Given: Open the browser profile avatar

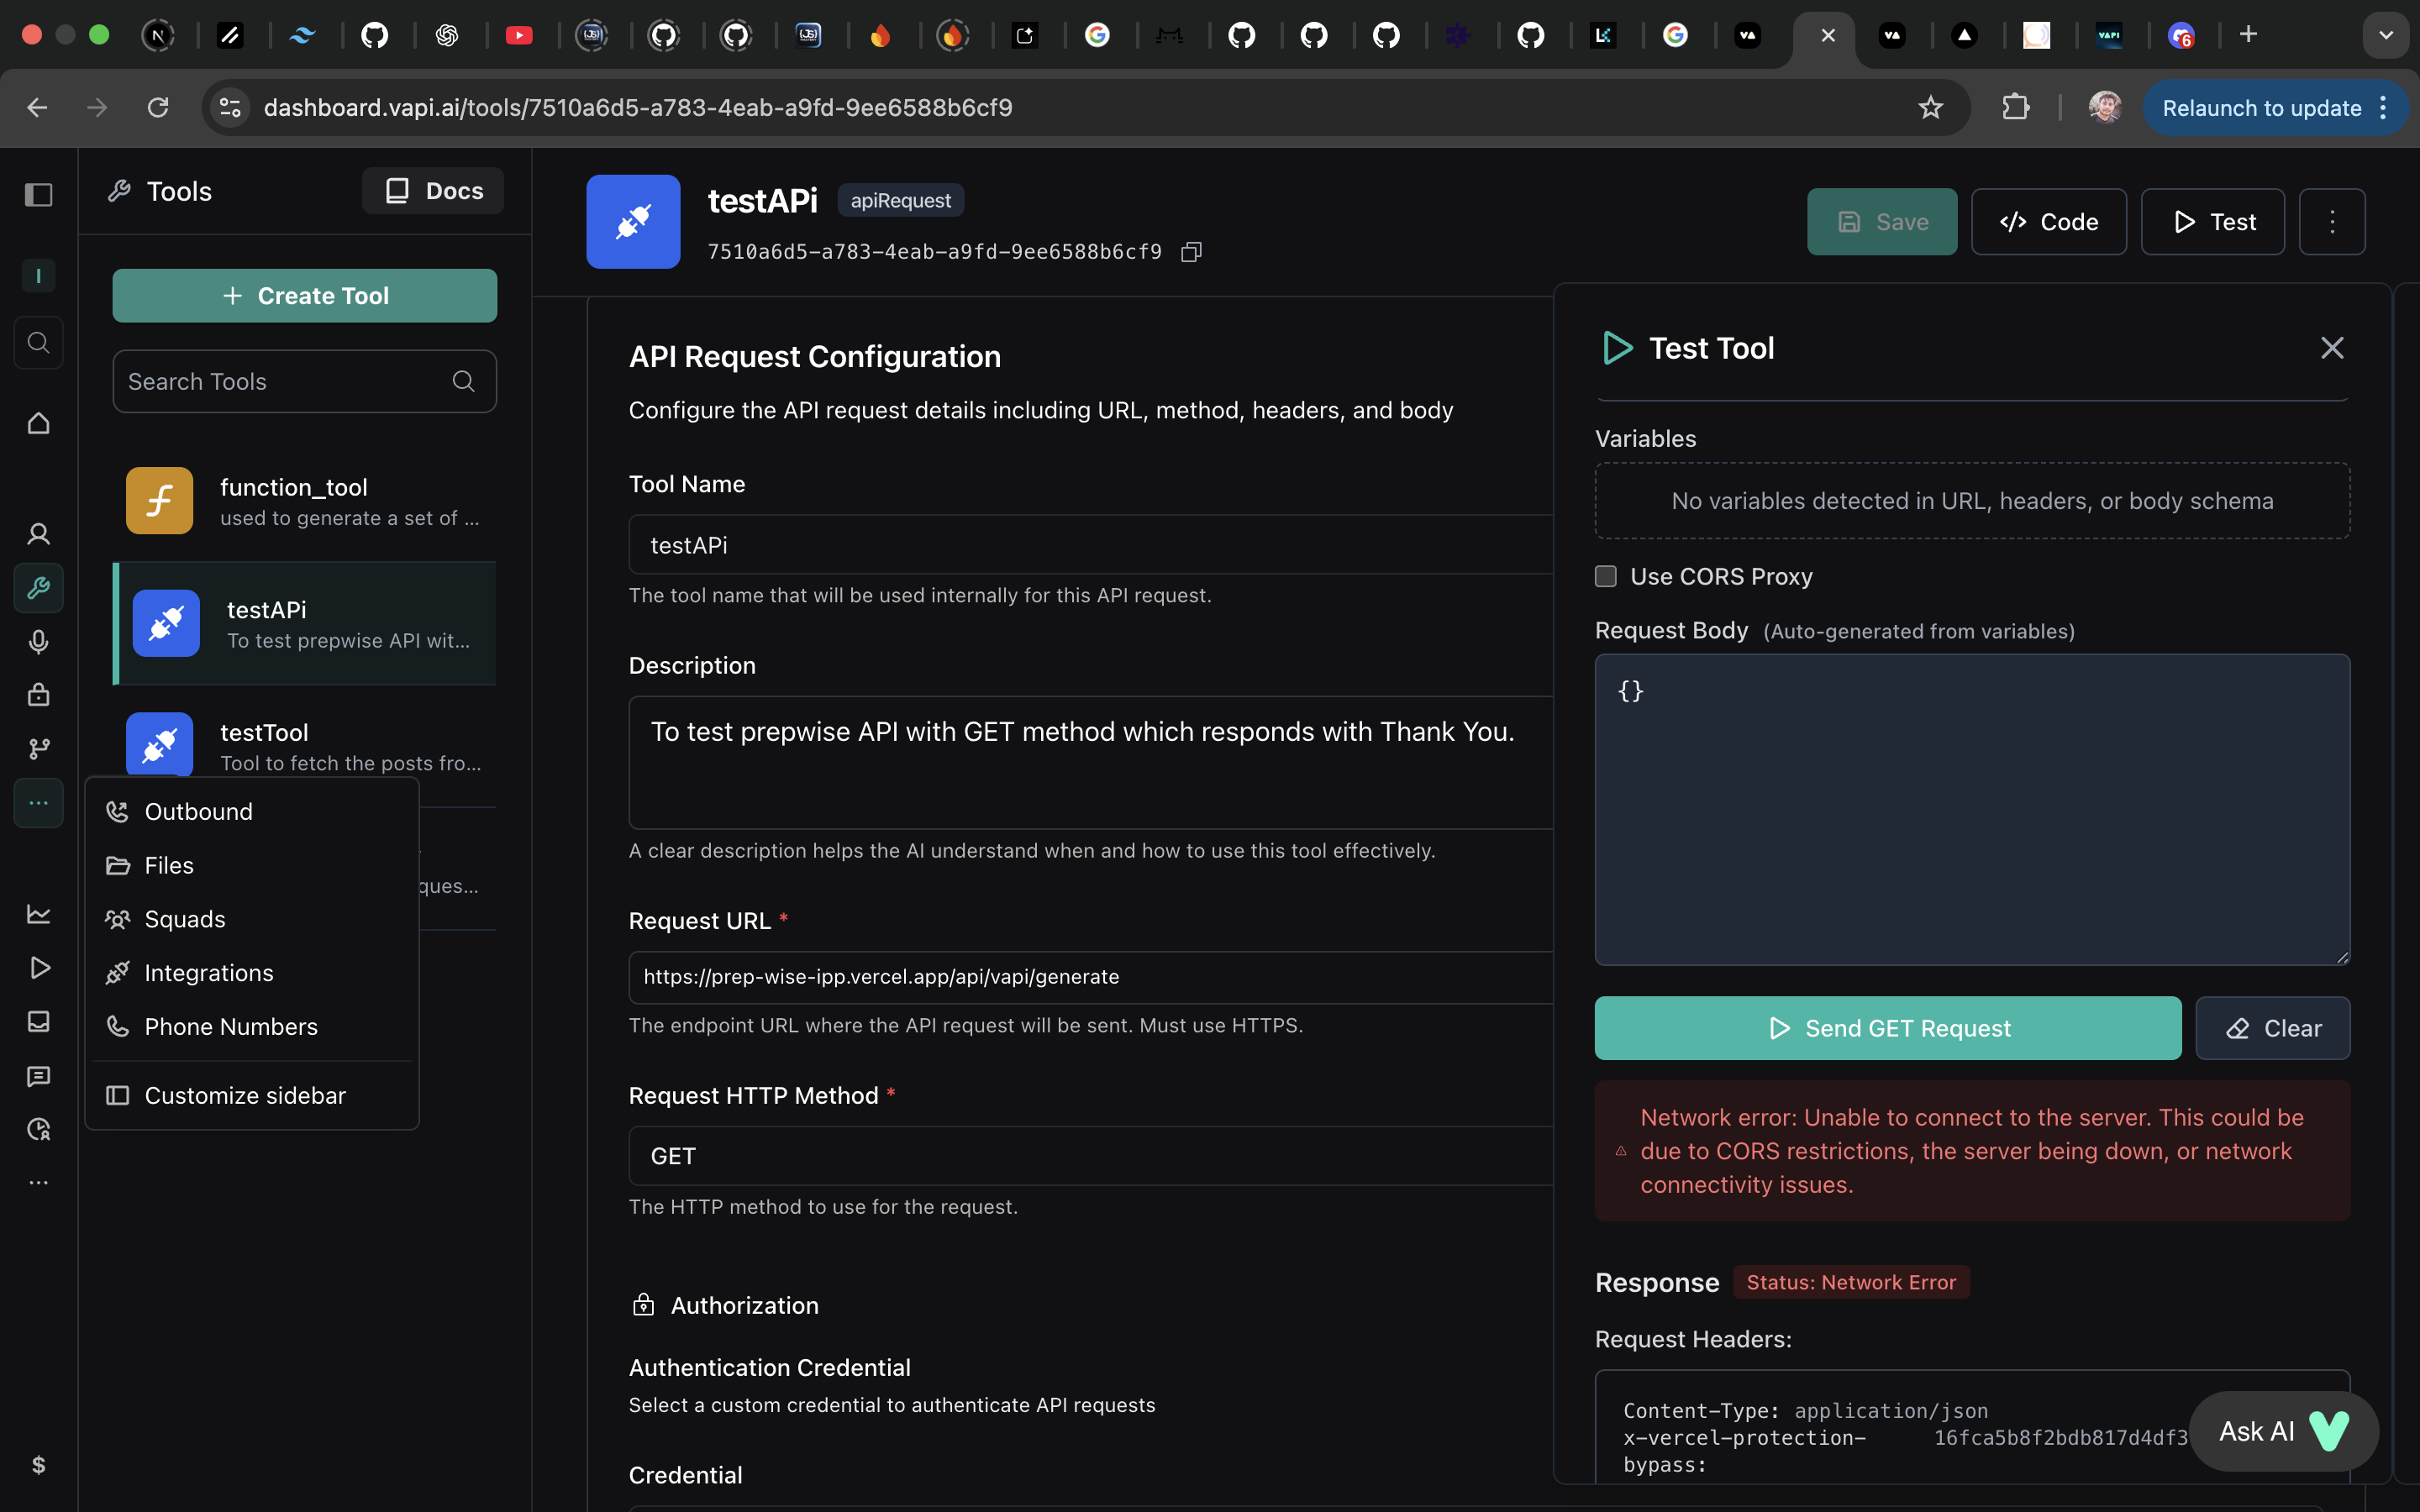Looking at the screenshot, I should point(2104,108).
